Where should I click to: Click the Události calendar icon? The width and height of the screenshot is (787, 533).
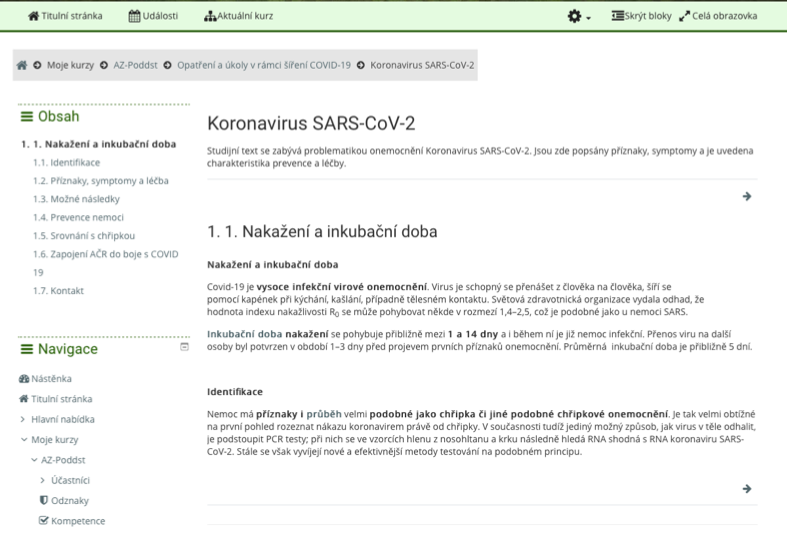(x=135, y=16)
